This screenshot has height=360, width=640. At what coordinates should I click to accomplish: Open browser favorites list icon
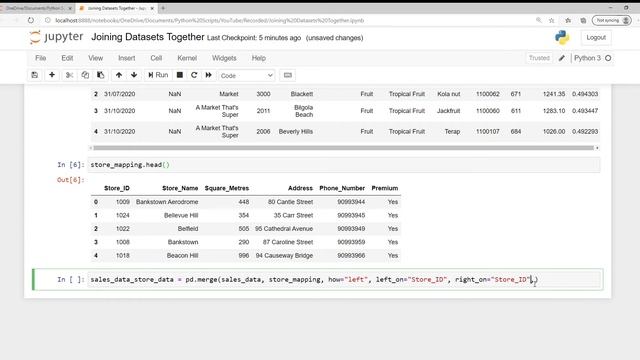pos(568,20)
